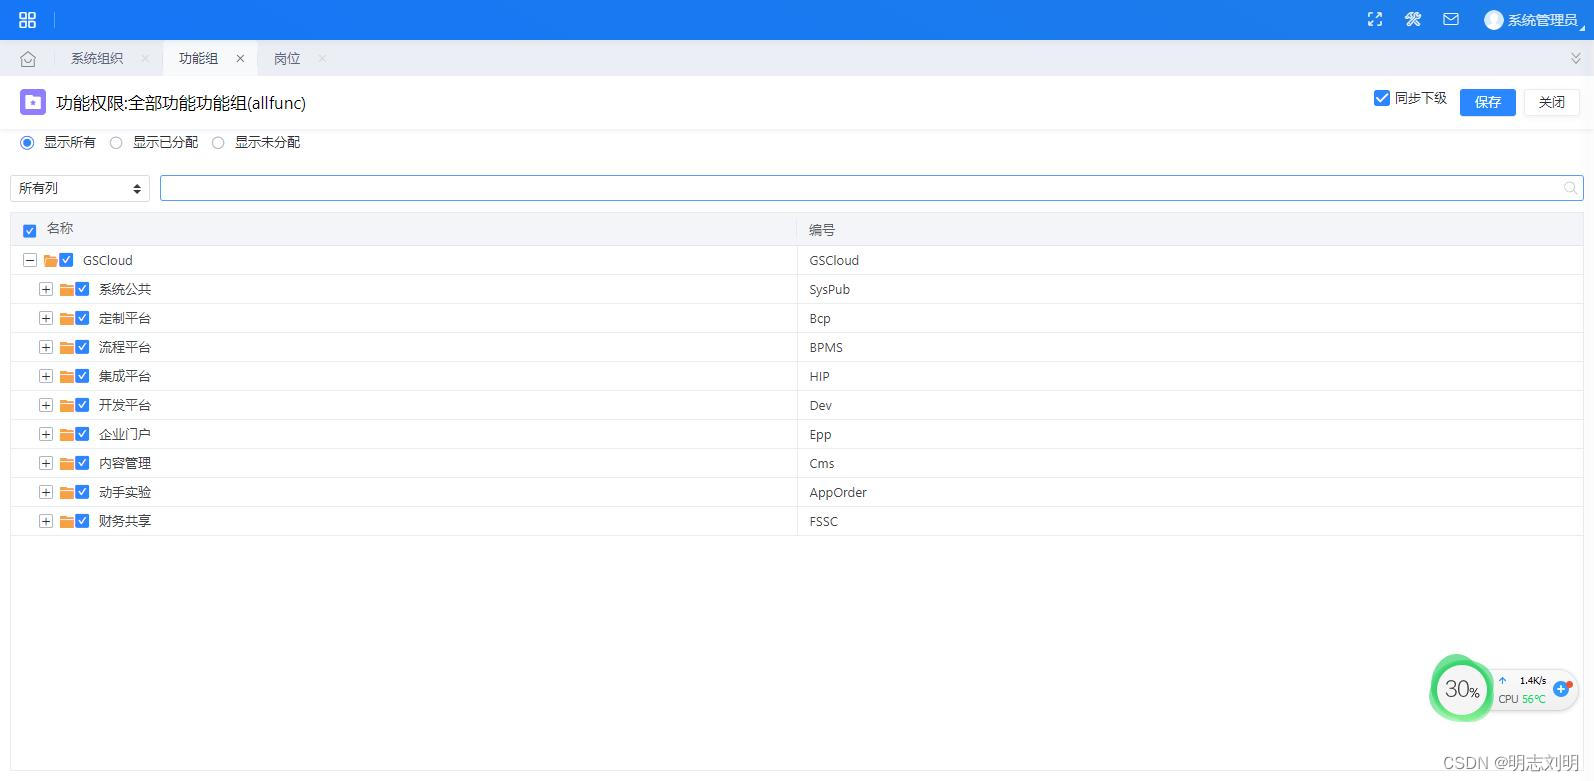This screenshot has width=1594, height=781.
Task: Toggle fullscreen mode icon
Action: point(1375,19)
